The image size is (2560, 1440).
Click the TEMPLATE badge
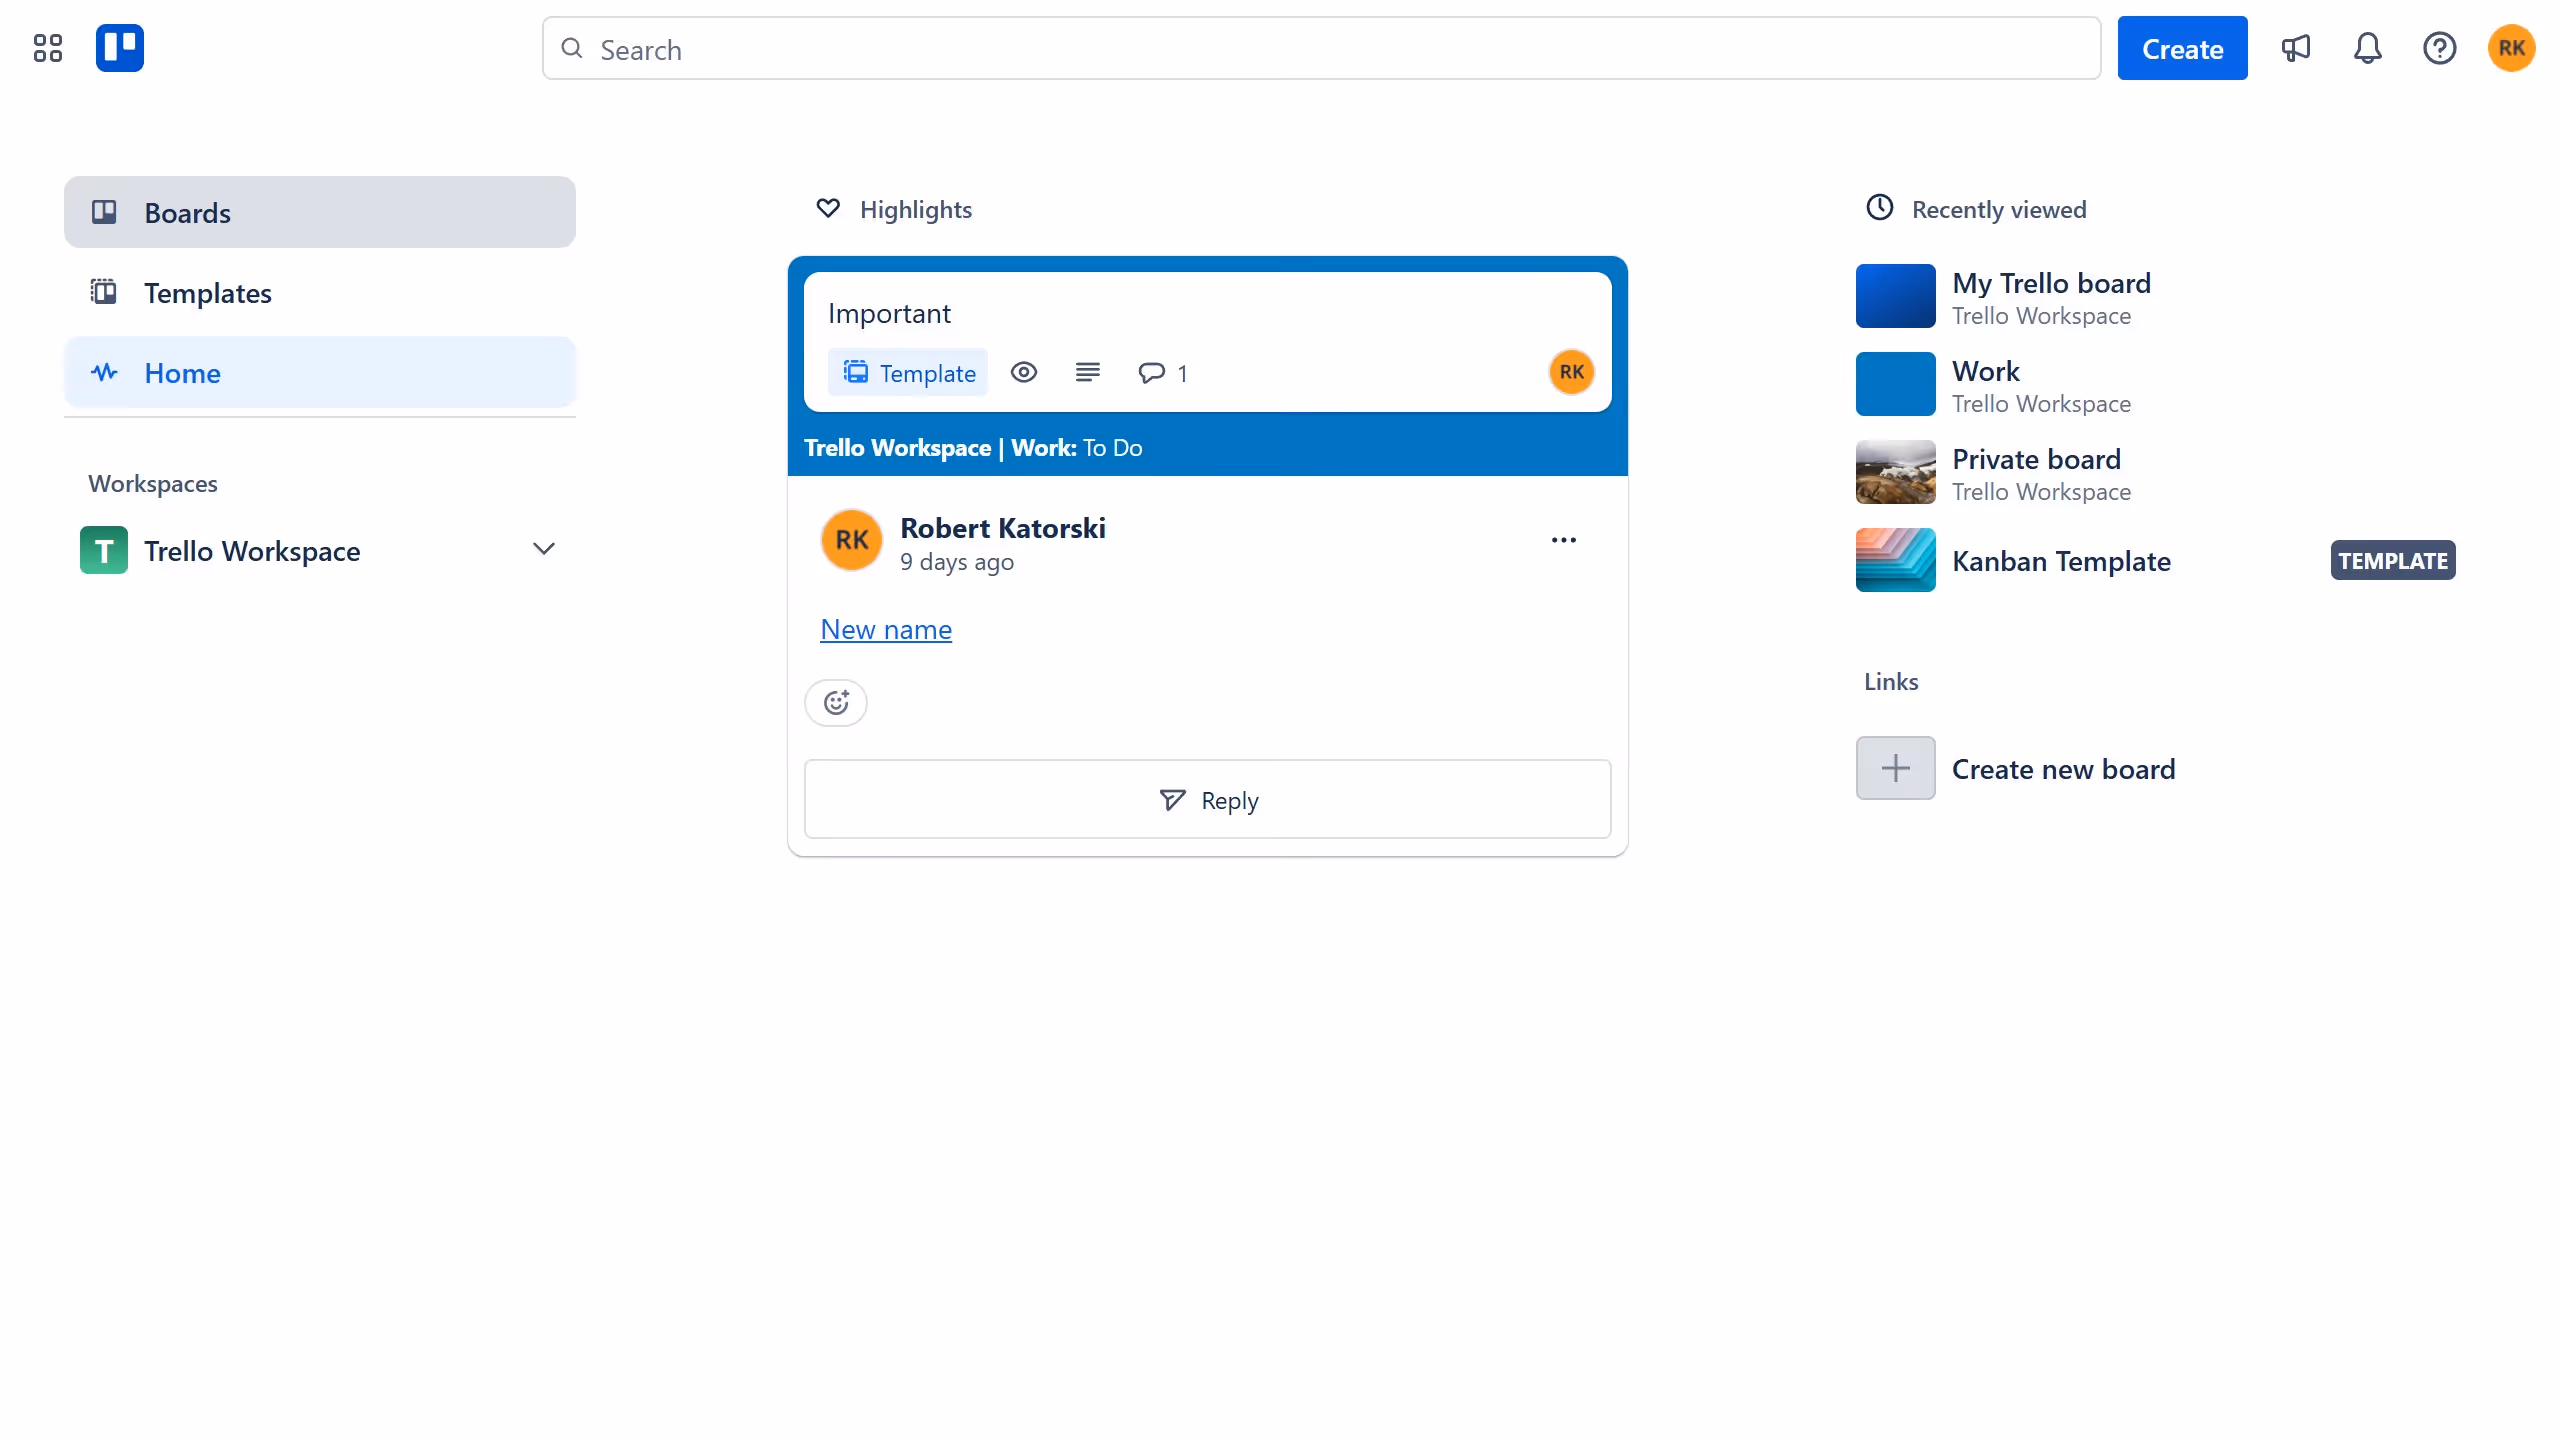[2393, 560]
